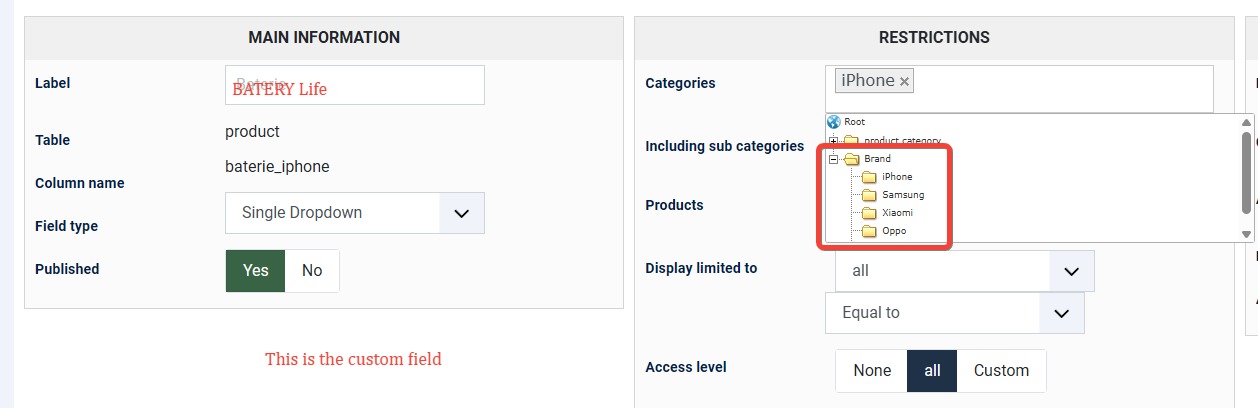This screenshot has height=408, width=1258.
Task: Set Published to No
Action: (312, 271)
